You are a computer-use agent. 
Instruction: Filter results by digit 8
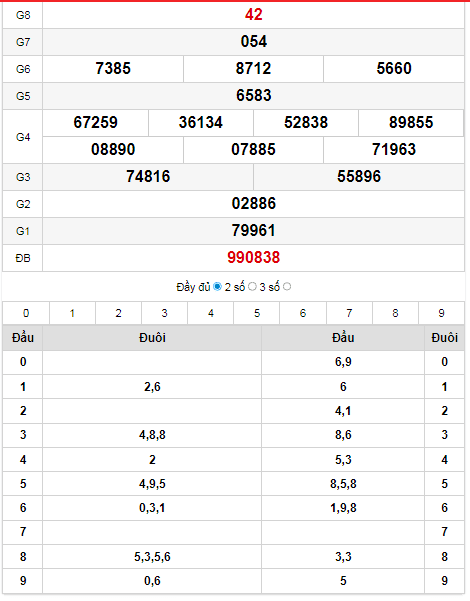(x=395, y=313)
